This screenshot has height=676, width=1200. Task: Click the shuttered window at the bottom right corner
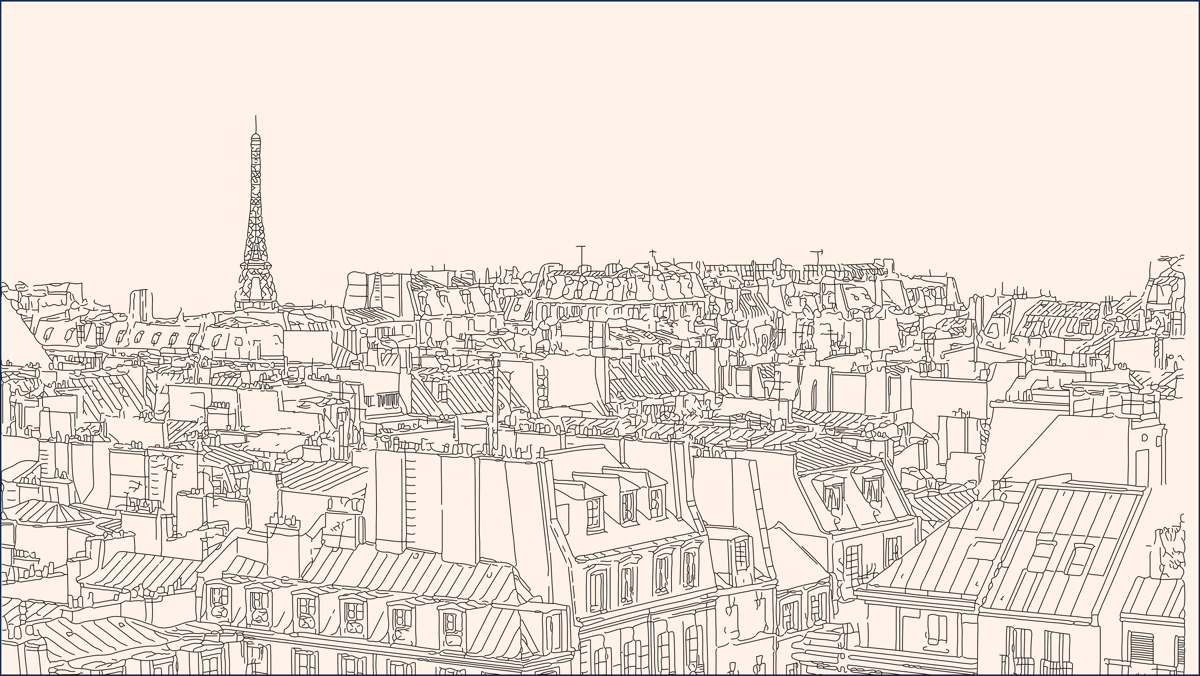[x=1144, y=650]
